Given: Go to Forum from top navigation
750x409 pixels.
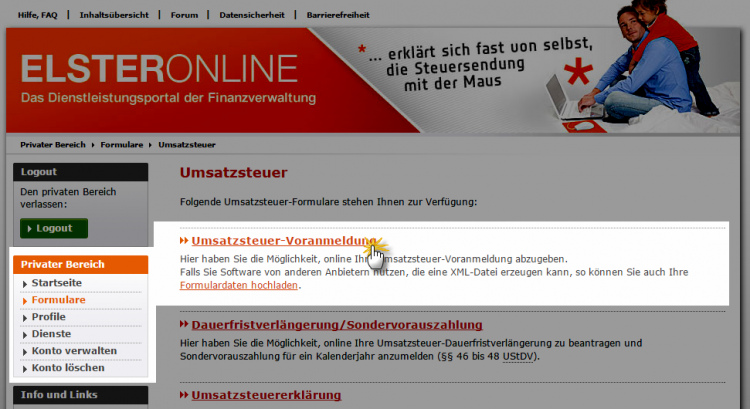Looking at the screenshot, I should tap(184, 15).
